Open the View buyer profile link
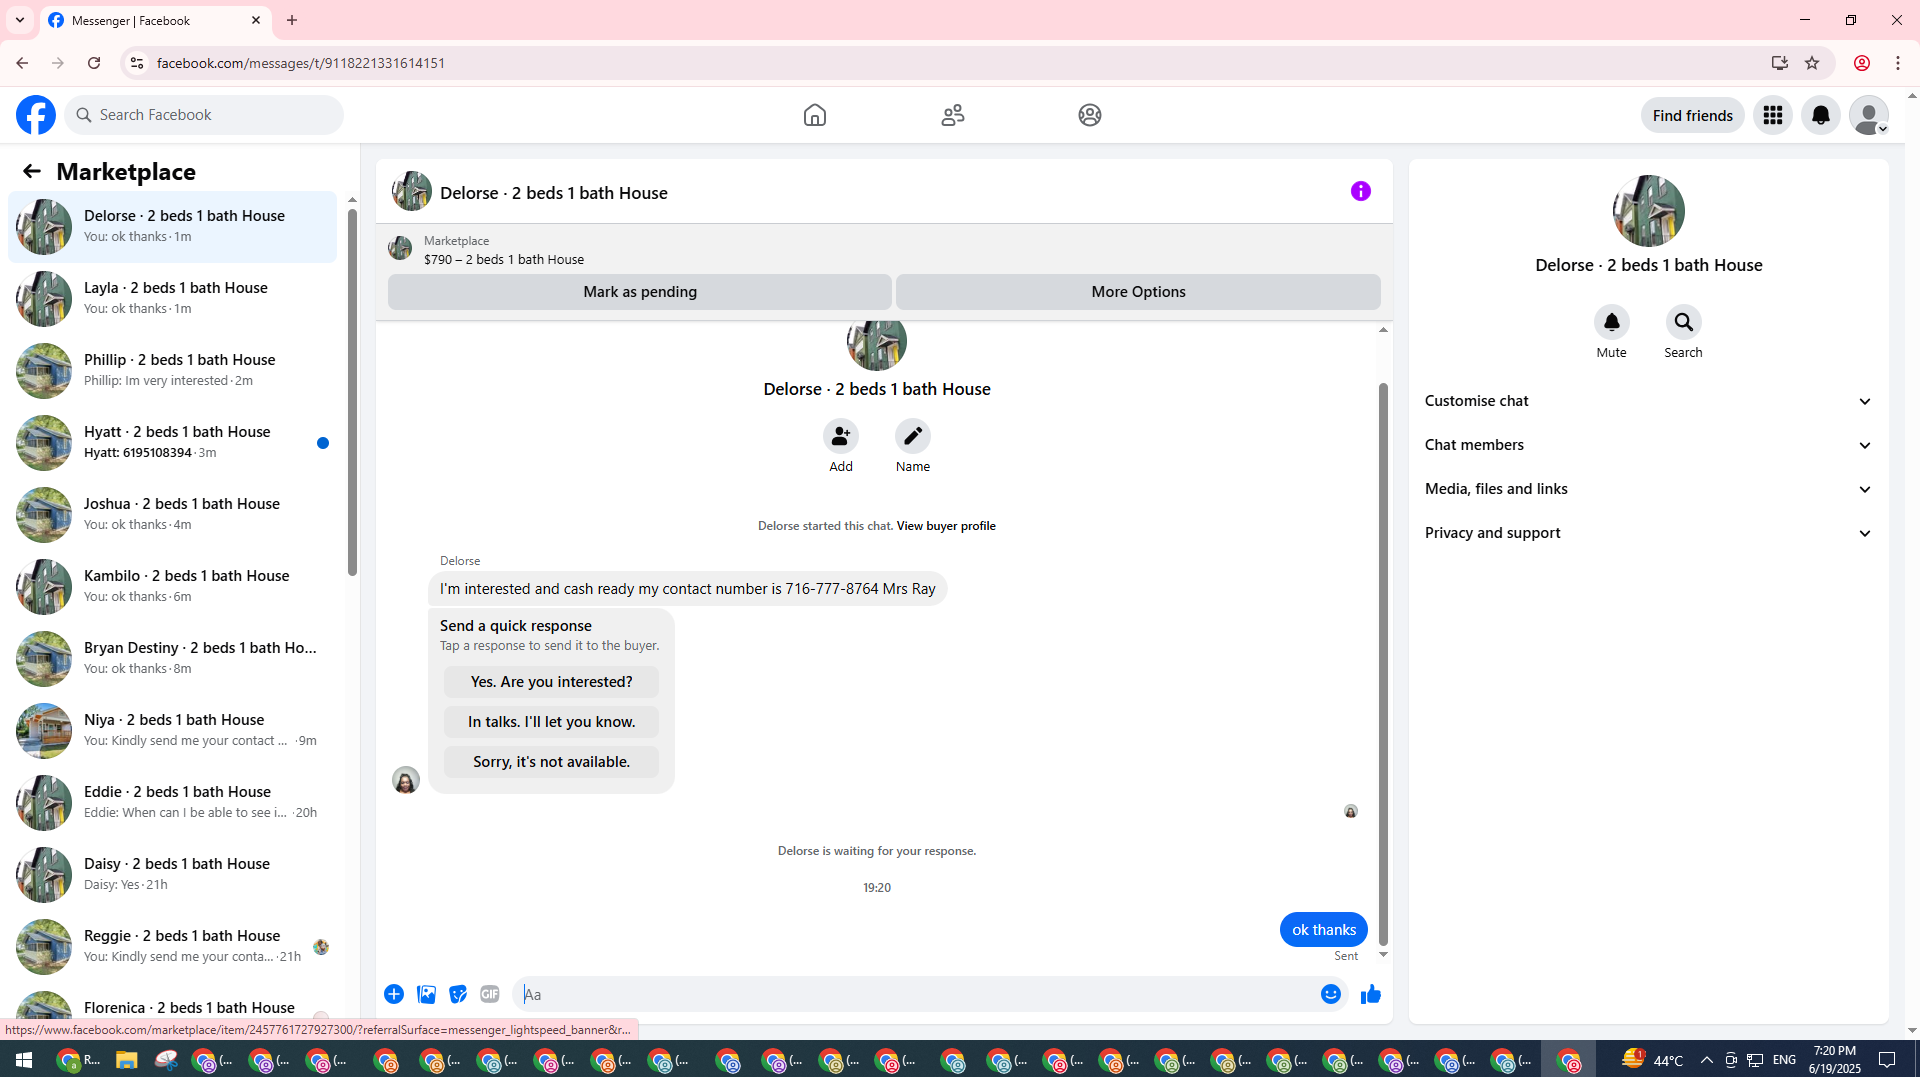Image resolution: width=1920 pixels, height=1077 pixels. coord(946,526)
